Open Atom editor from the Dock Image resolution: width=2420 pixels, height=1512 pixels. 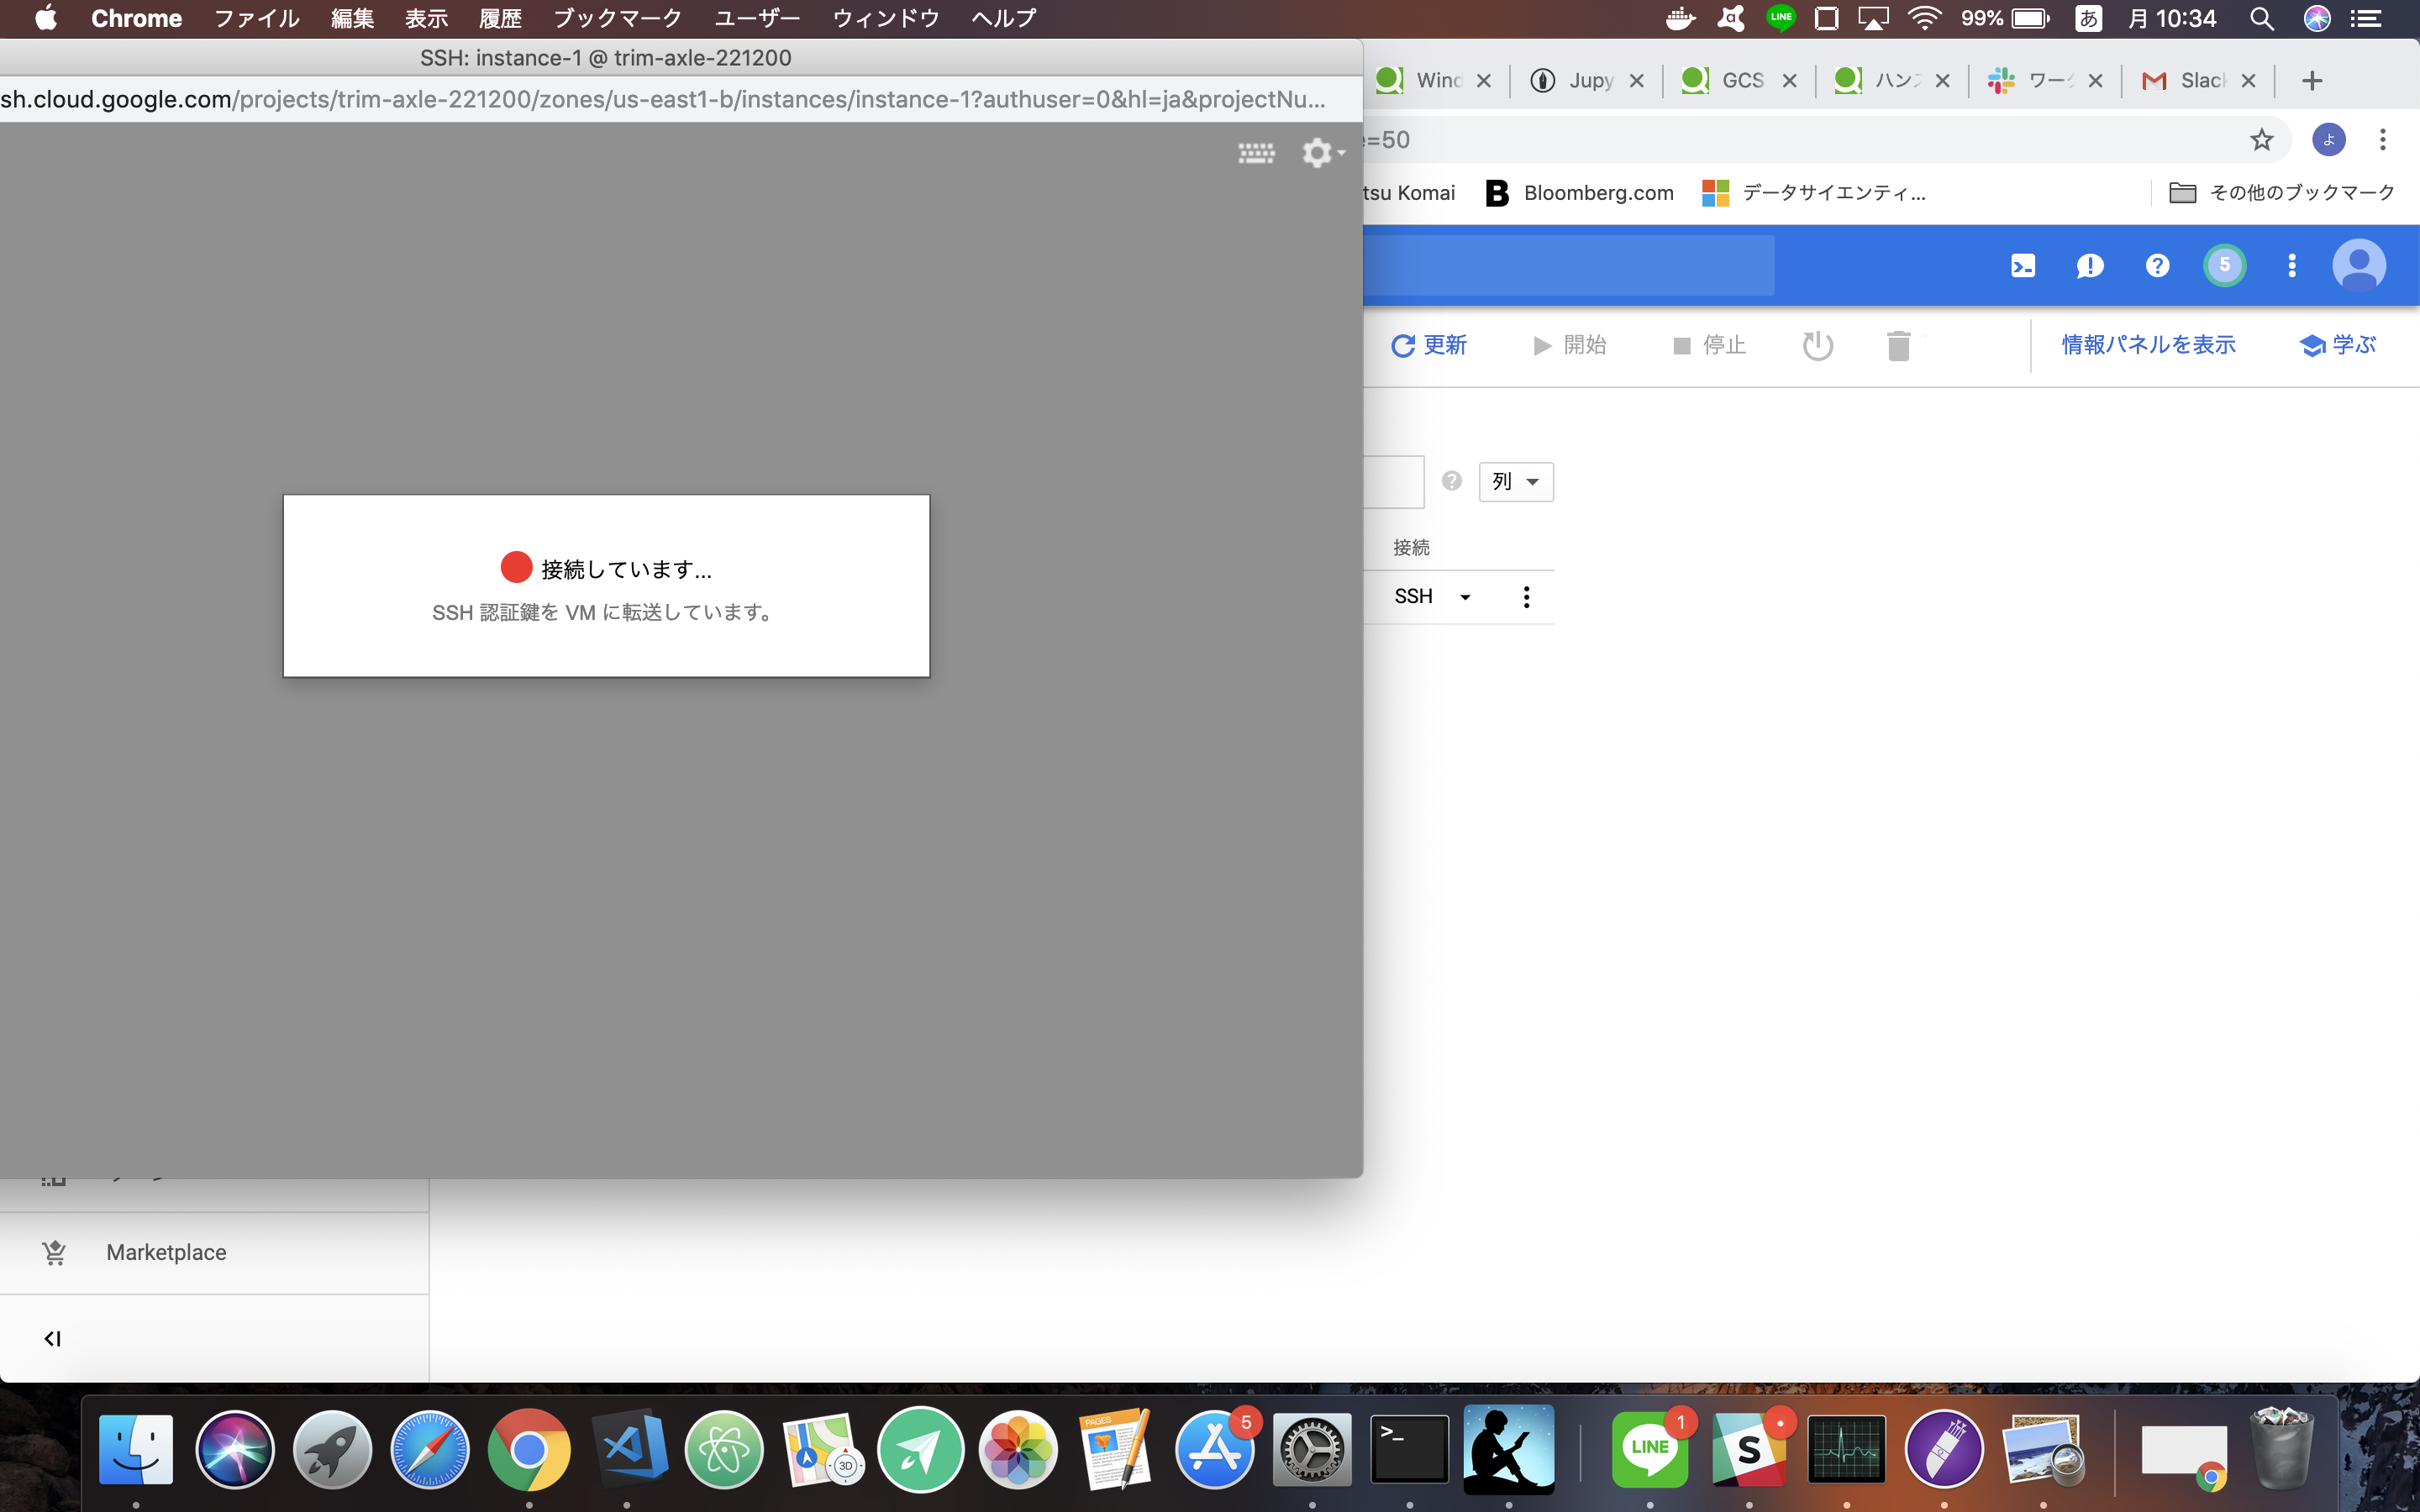[x=725, y=1449]
